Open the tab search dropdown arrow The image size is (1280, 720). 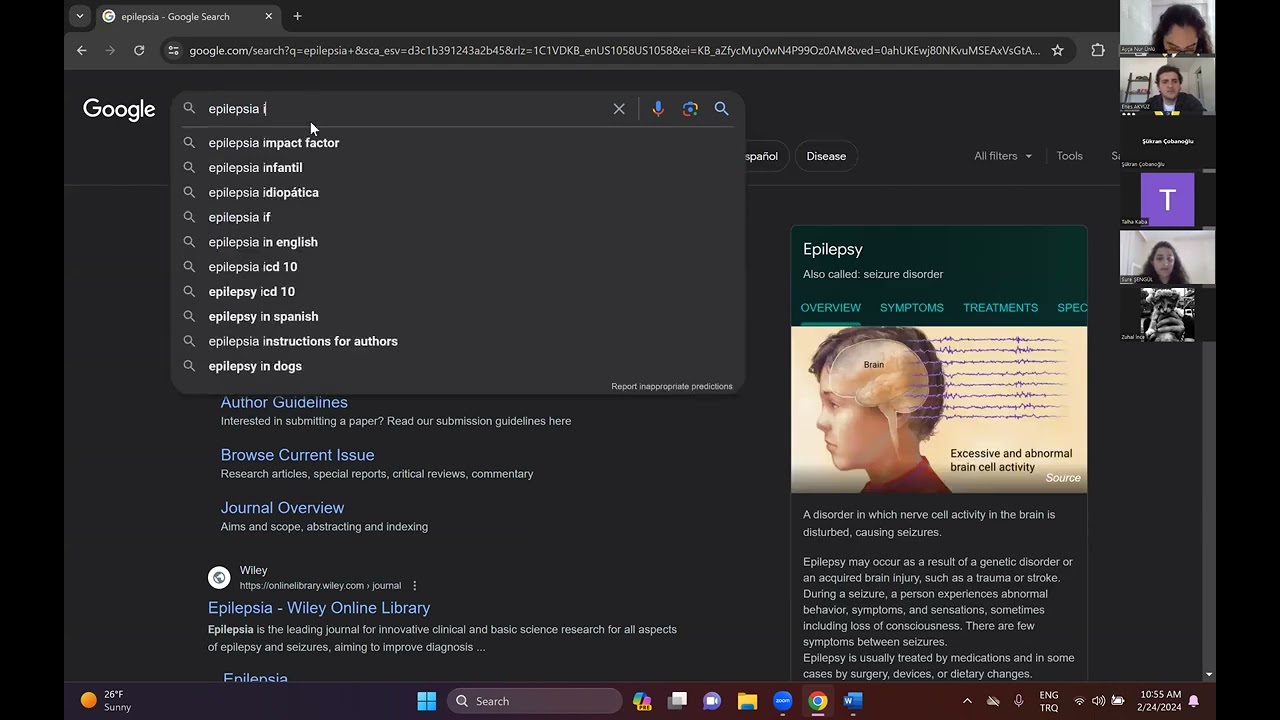pyautogui.click(x=80, y=16)
